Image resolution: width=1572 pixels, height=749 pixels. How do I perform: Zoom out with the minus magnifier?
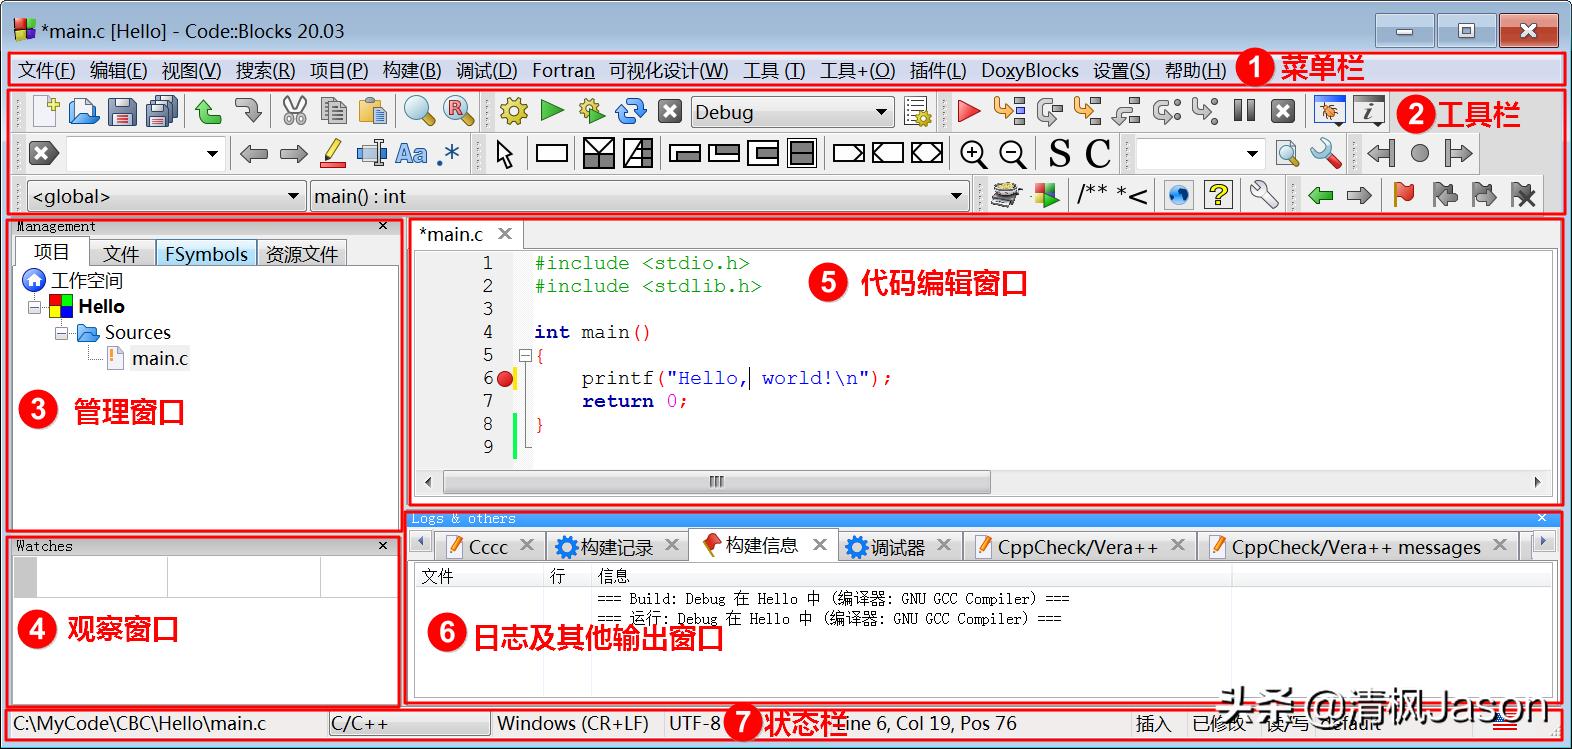coord(1012,154)
